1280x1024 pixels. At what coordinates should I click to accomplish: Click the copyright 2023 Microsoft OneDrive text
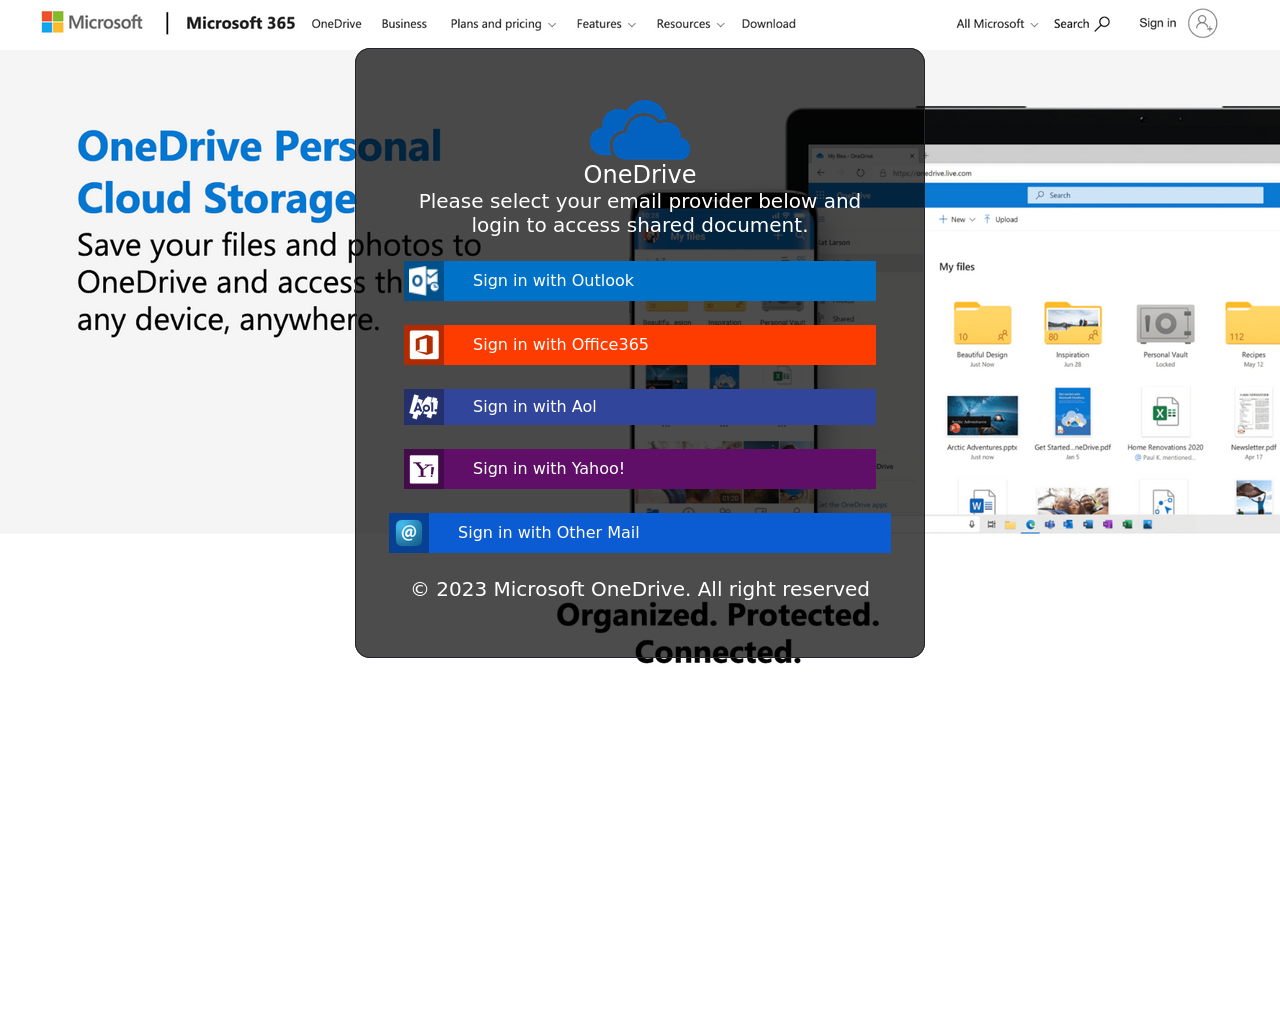640,589
